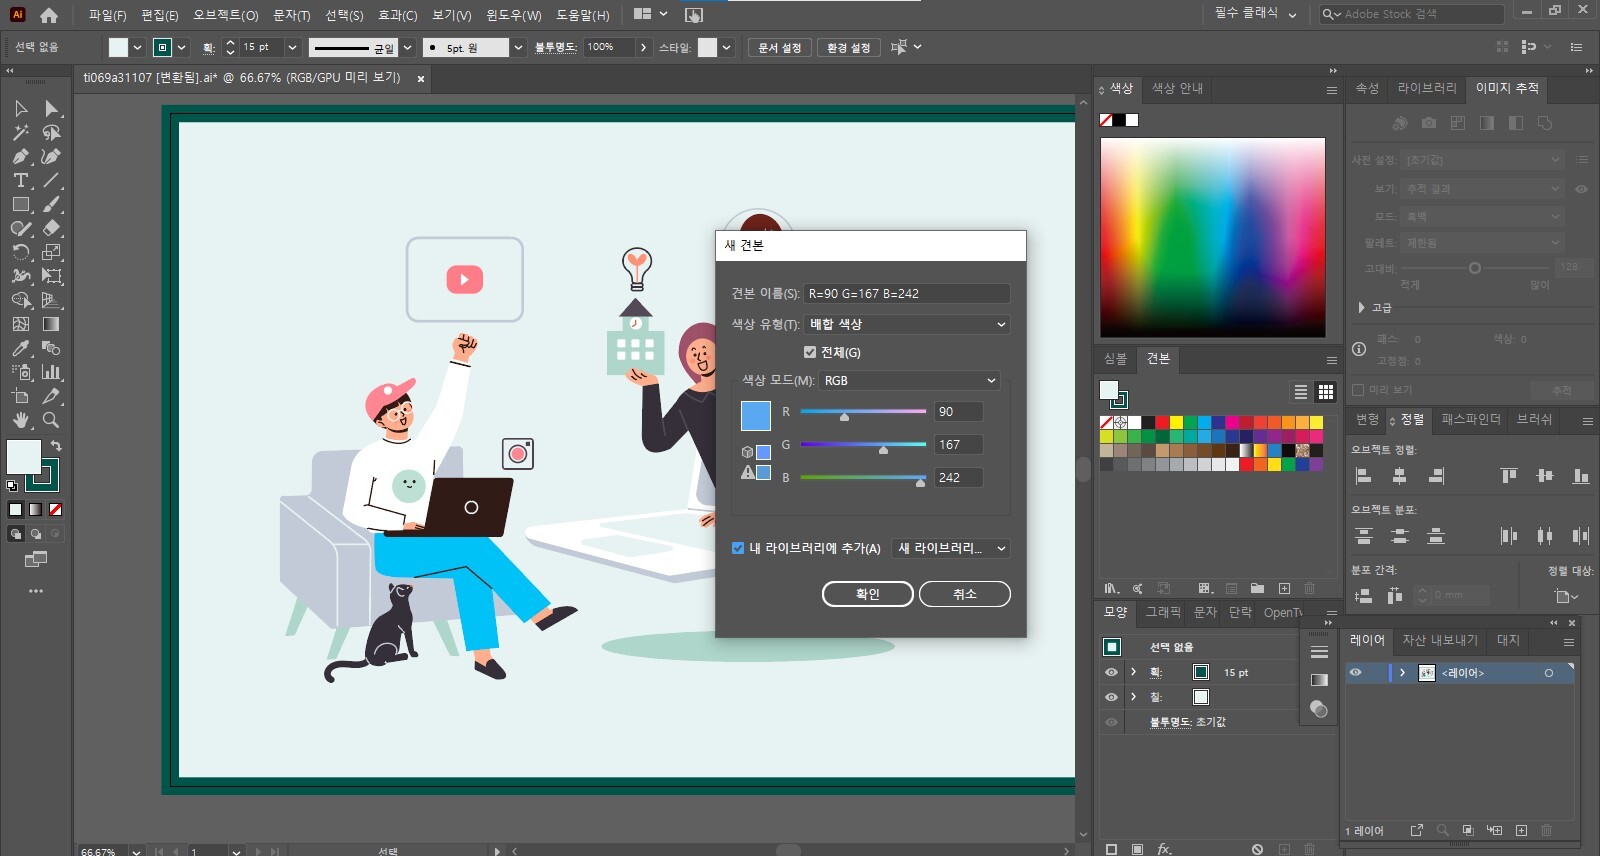Screen dimensions: 1600x856
Task: Uncheck 내 라이브러리에 추가 checkbox
Action: [738, 548]
